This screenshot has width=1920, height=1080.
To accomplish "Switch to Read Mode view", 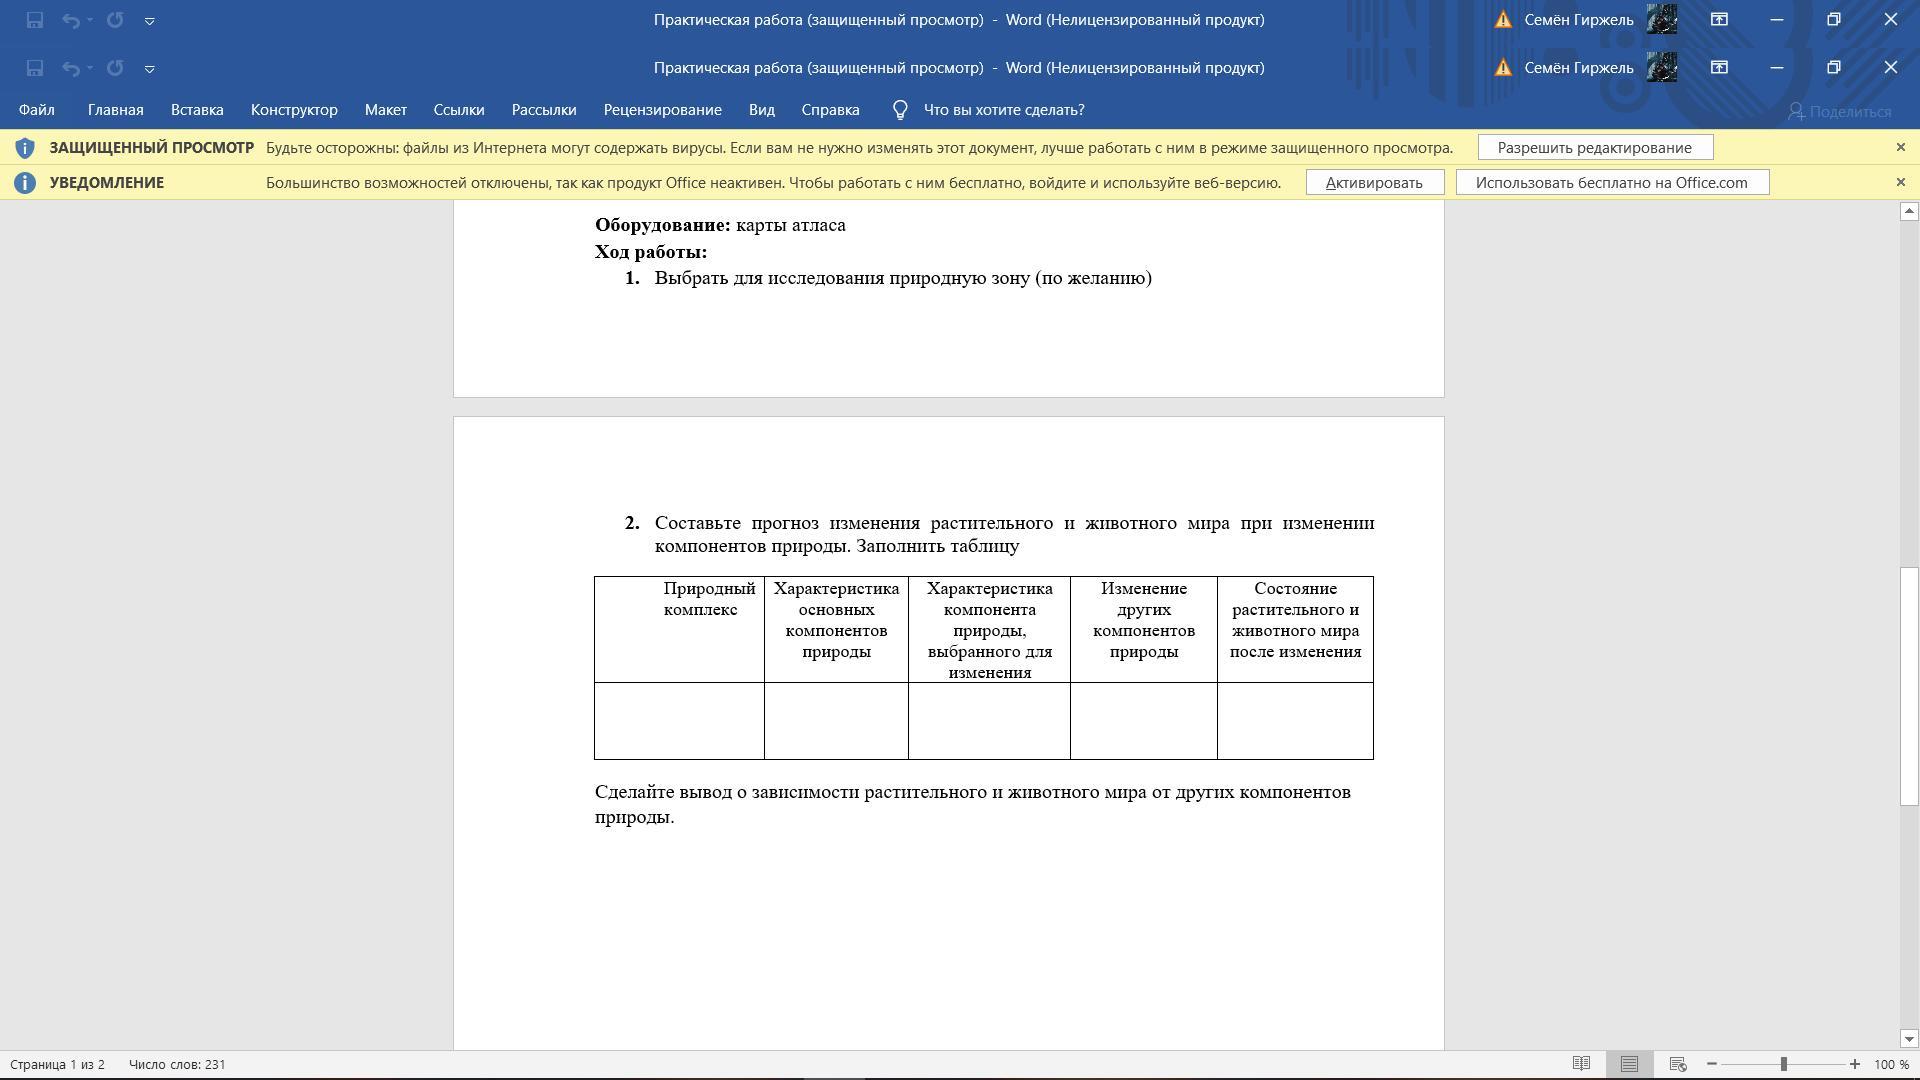I will tap(1581, 1064).
